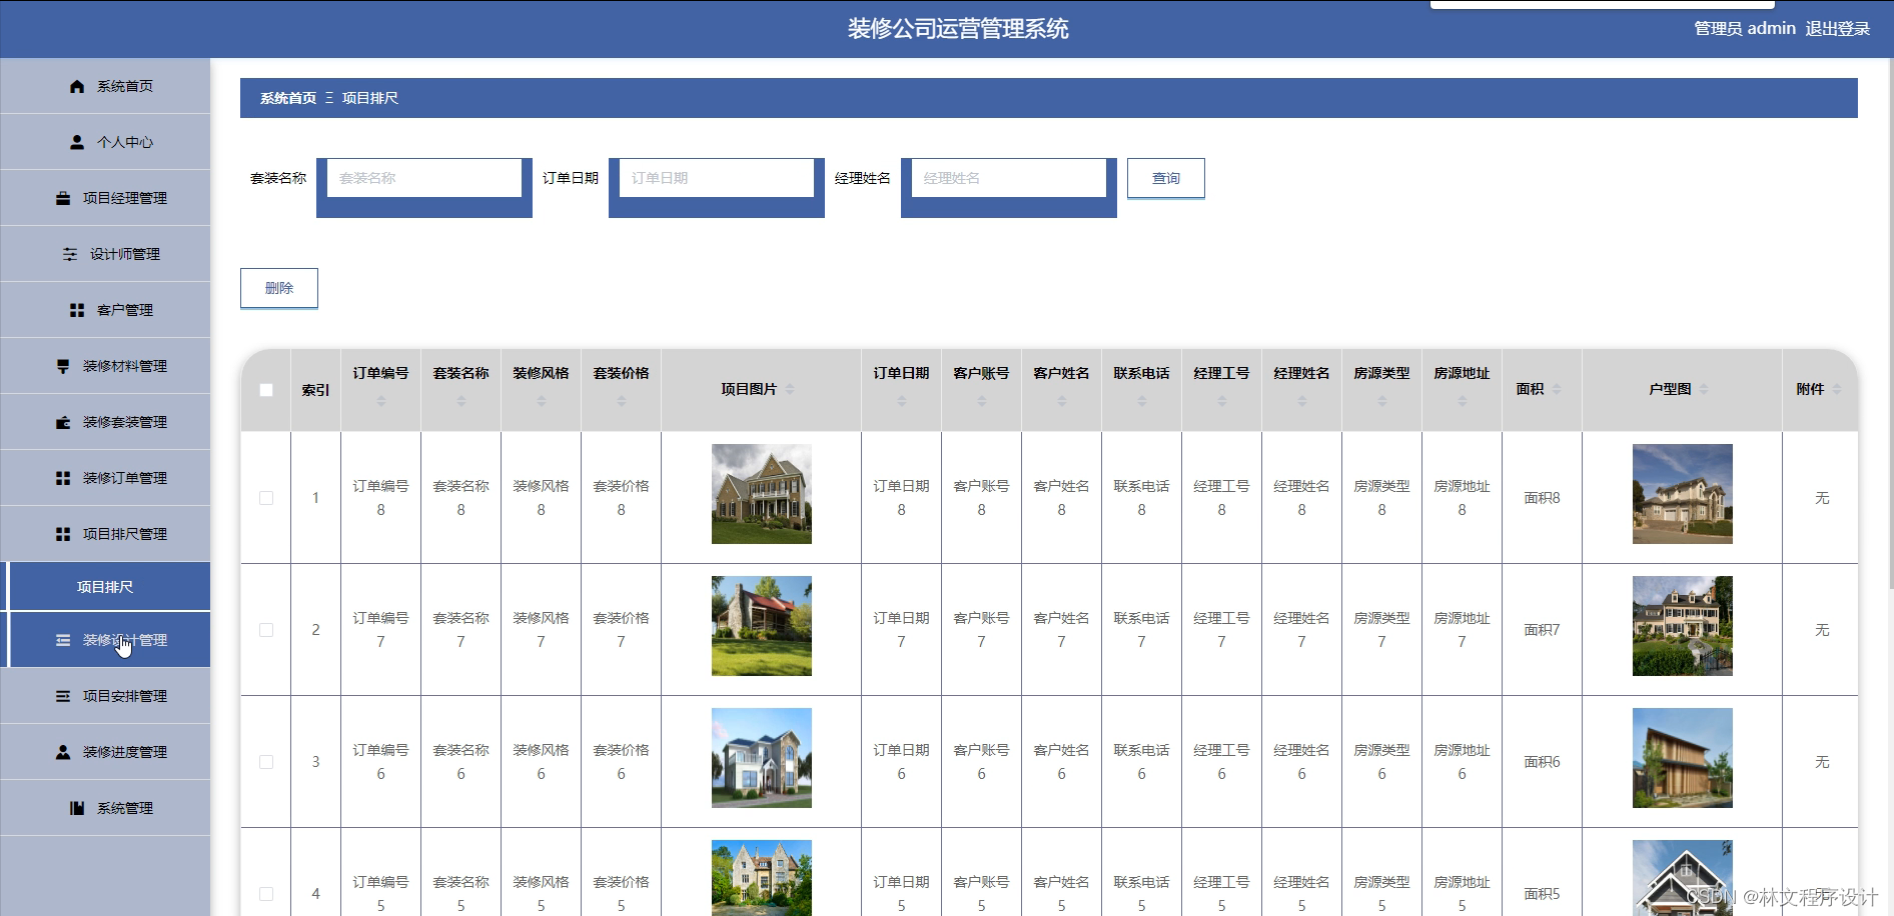This screenshot has width=1894, height=916.
Task: Click the 查询 search button
Action: pyautogui.click(x=1165, y=178)
